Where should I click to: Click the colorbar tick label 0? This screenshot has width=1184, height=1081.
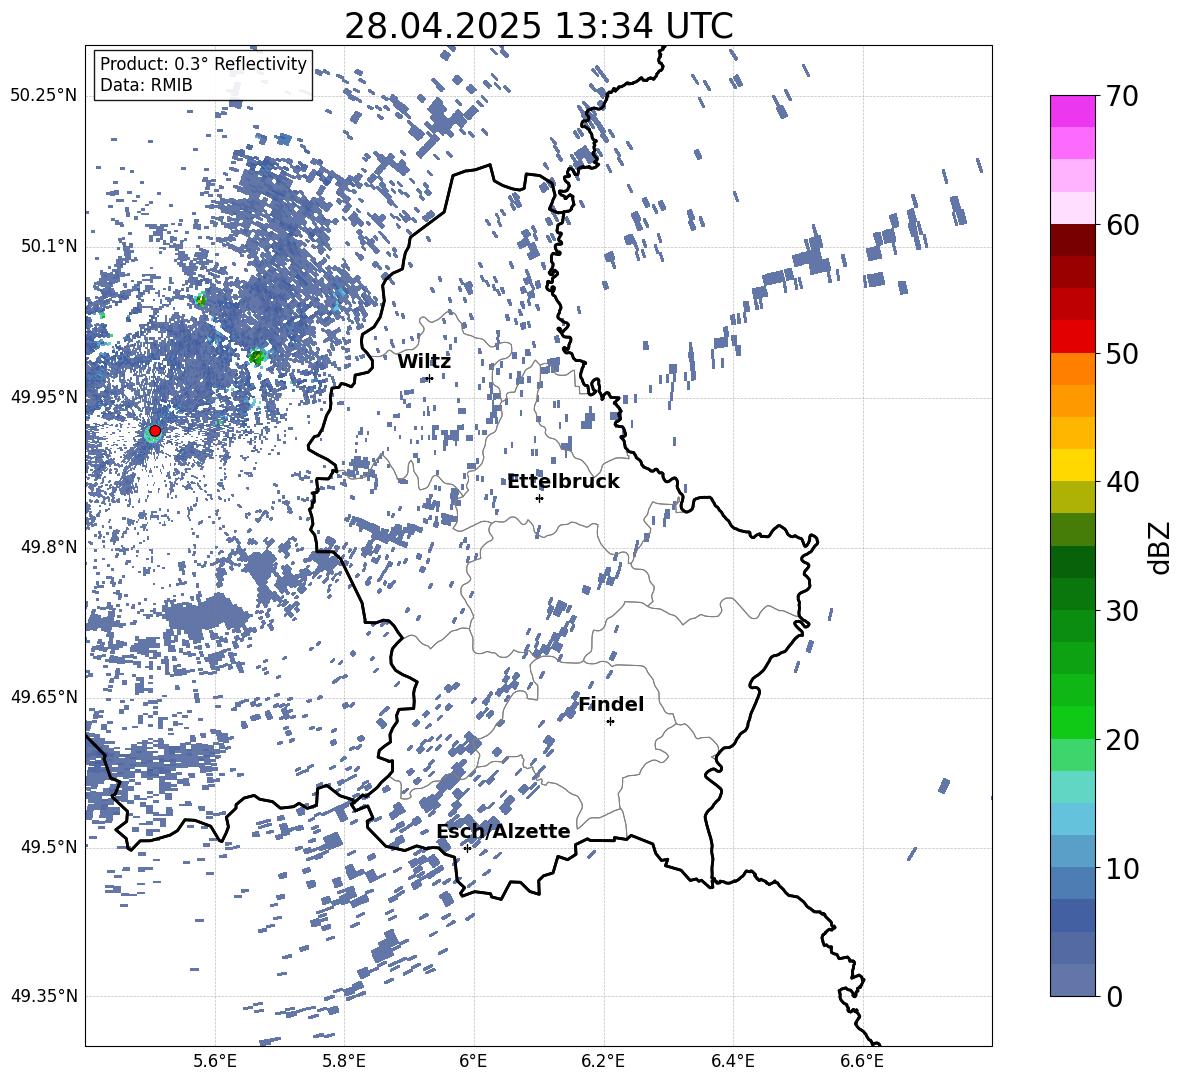[x=1114, y=996]
